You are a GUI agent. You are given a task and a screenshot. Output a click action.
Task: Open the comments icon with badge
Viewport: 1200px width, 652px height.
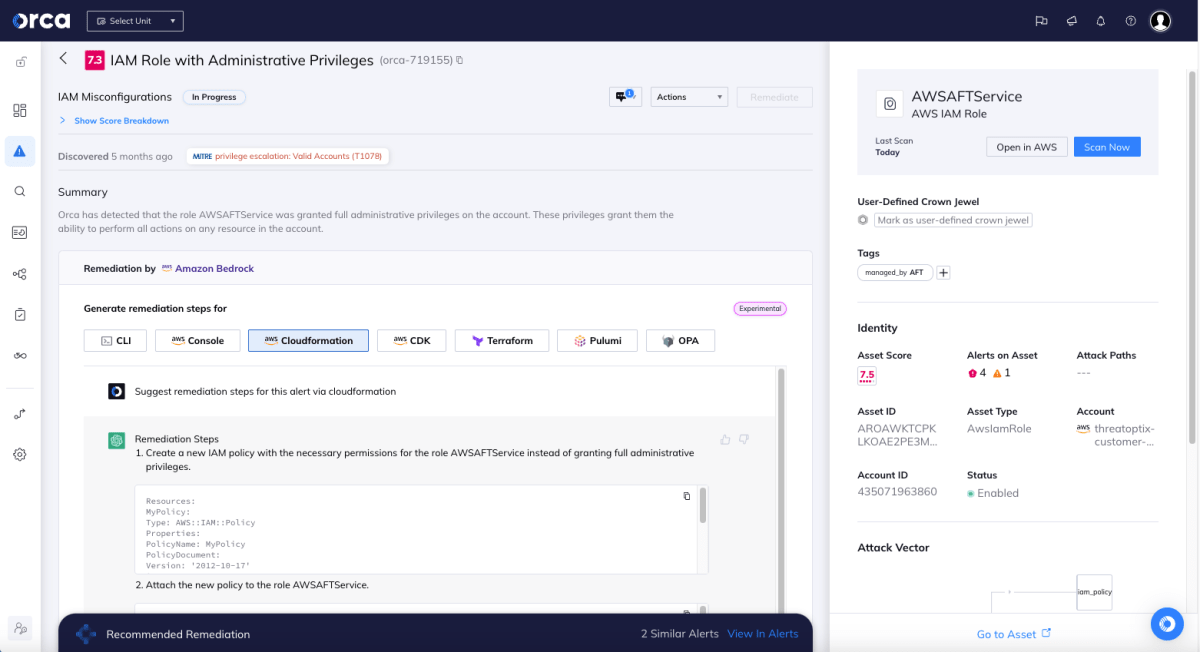click(625, 96)
